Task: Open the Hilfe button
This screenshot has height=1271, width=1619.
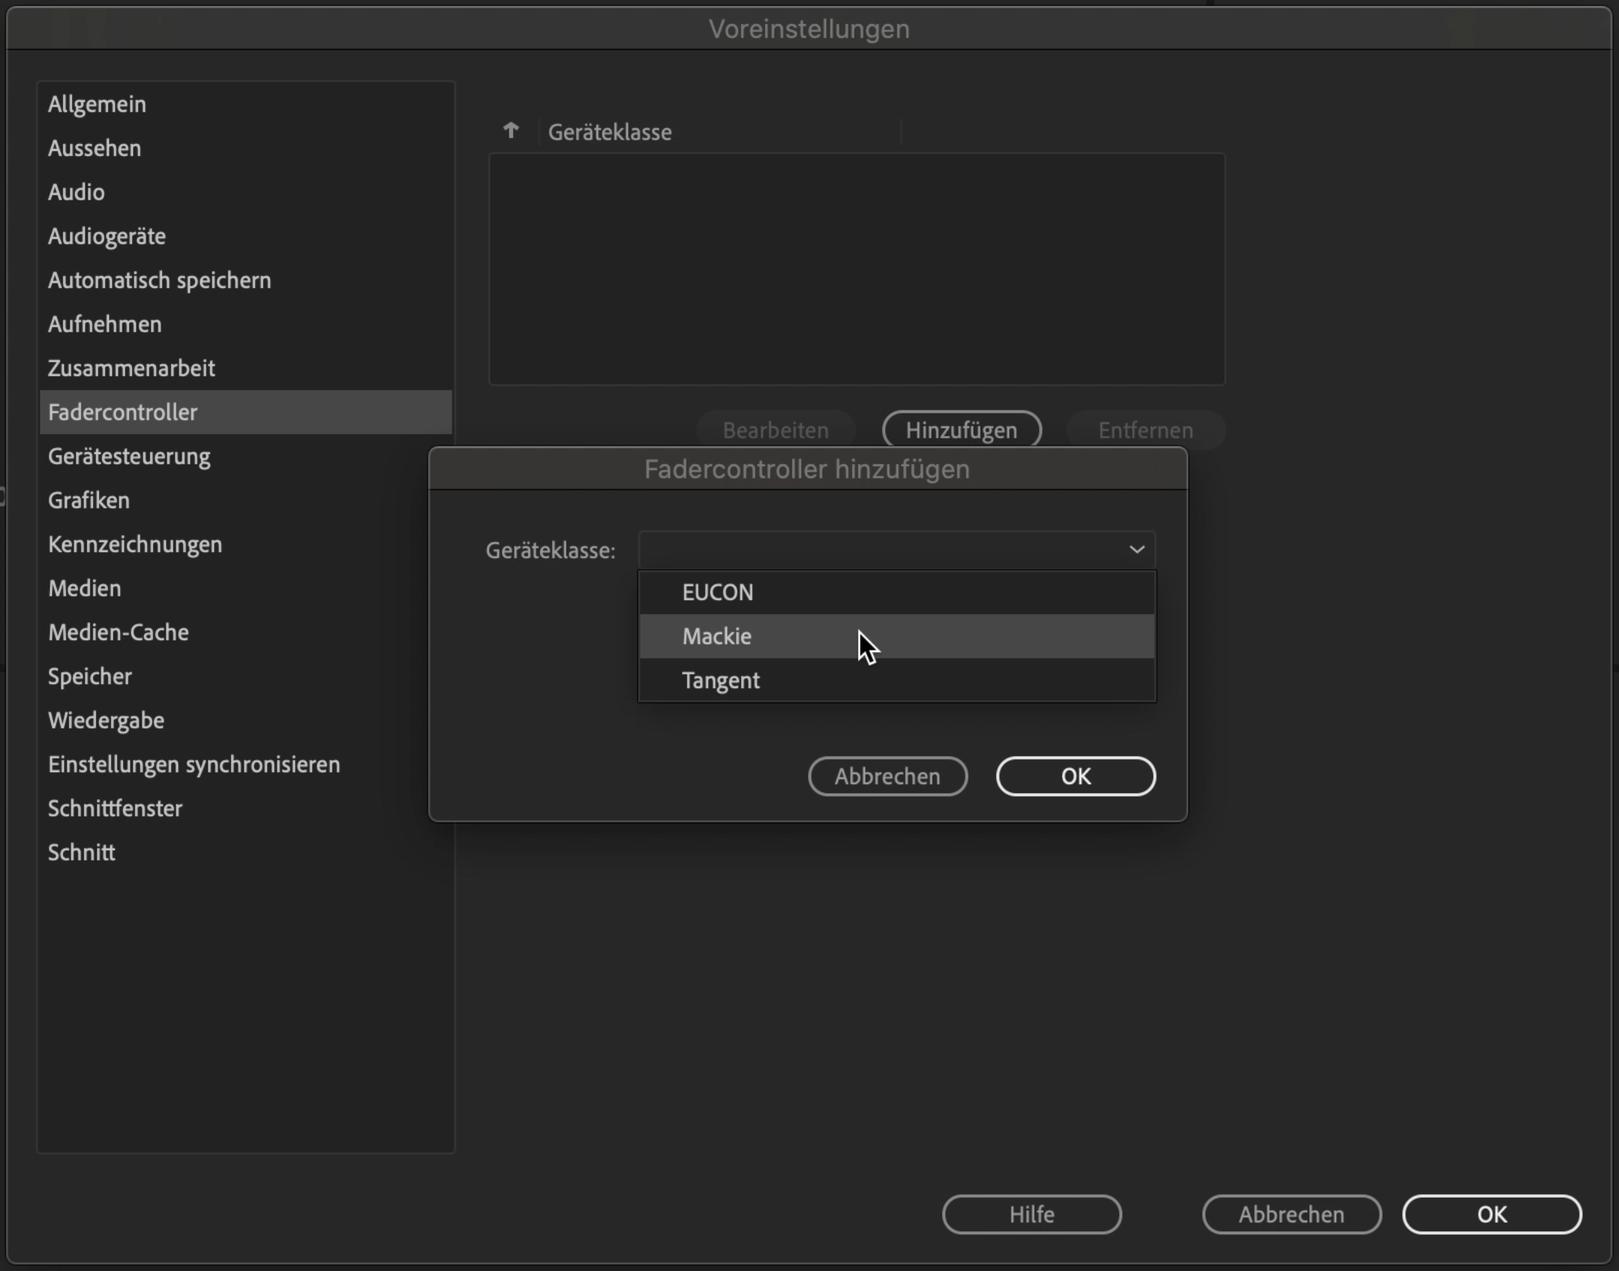Action: tap(1031, 1214)
